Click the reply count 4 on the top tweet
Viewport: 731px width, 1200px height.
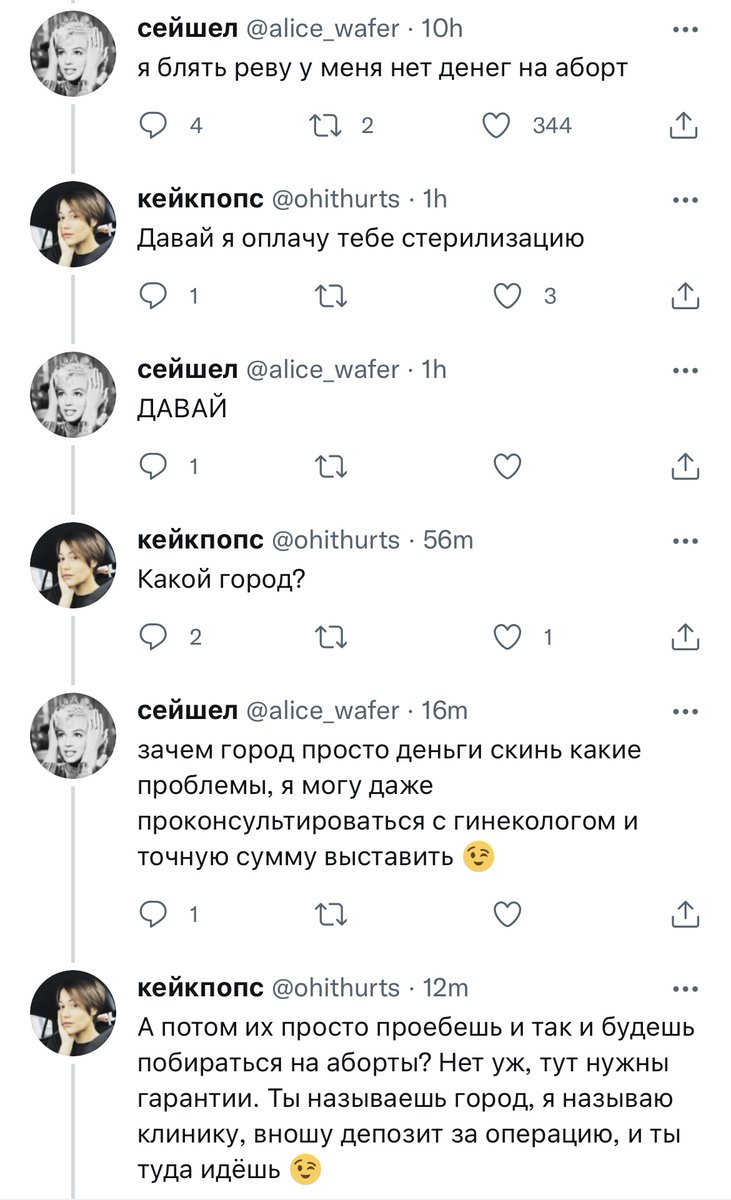click(197, 125)
